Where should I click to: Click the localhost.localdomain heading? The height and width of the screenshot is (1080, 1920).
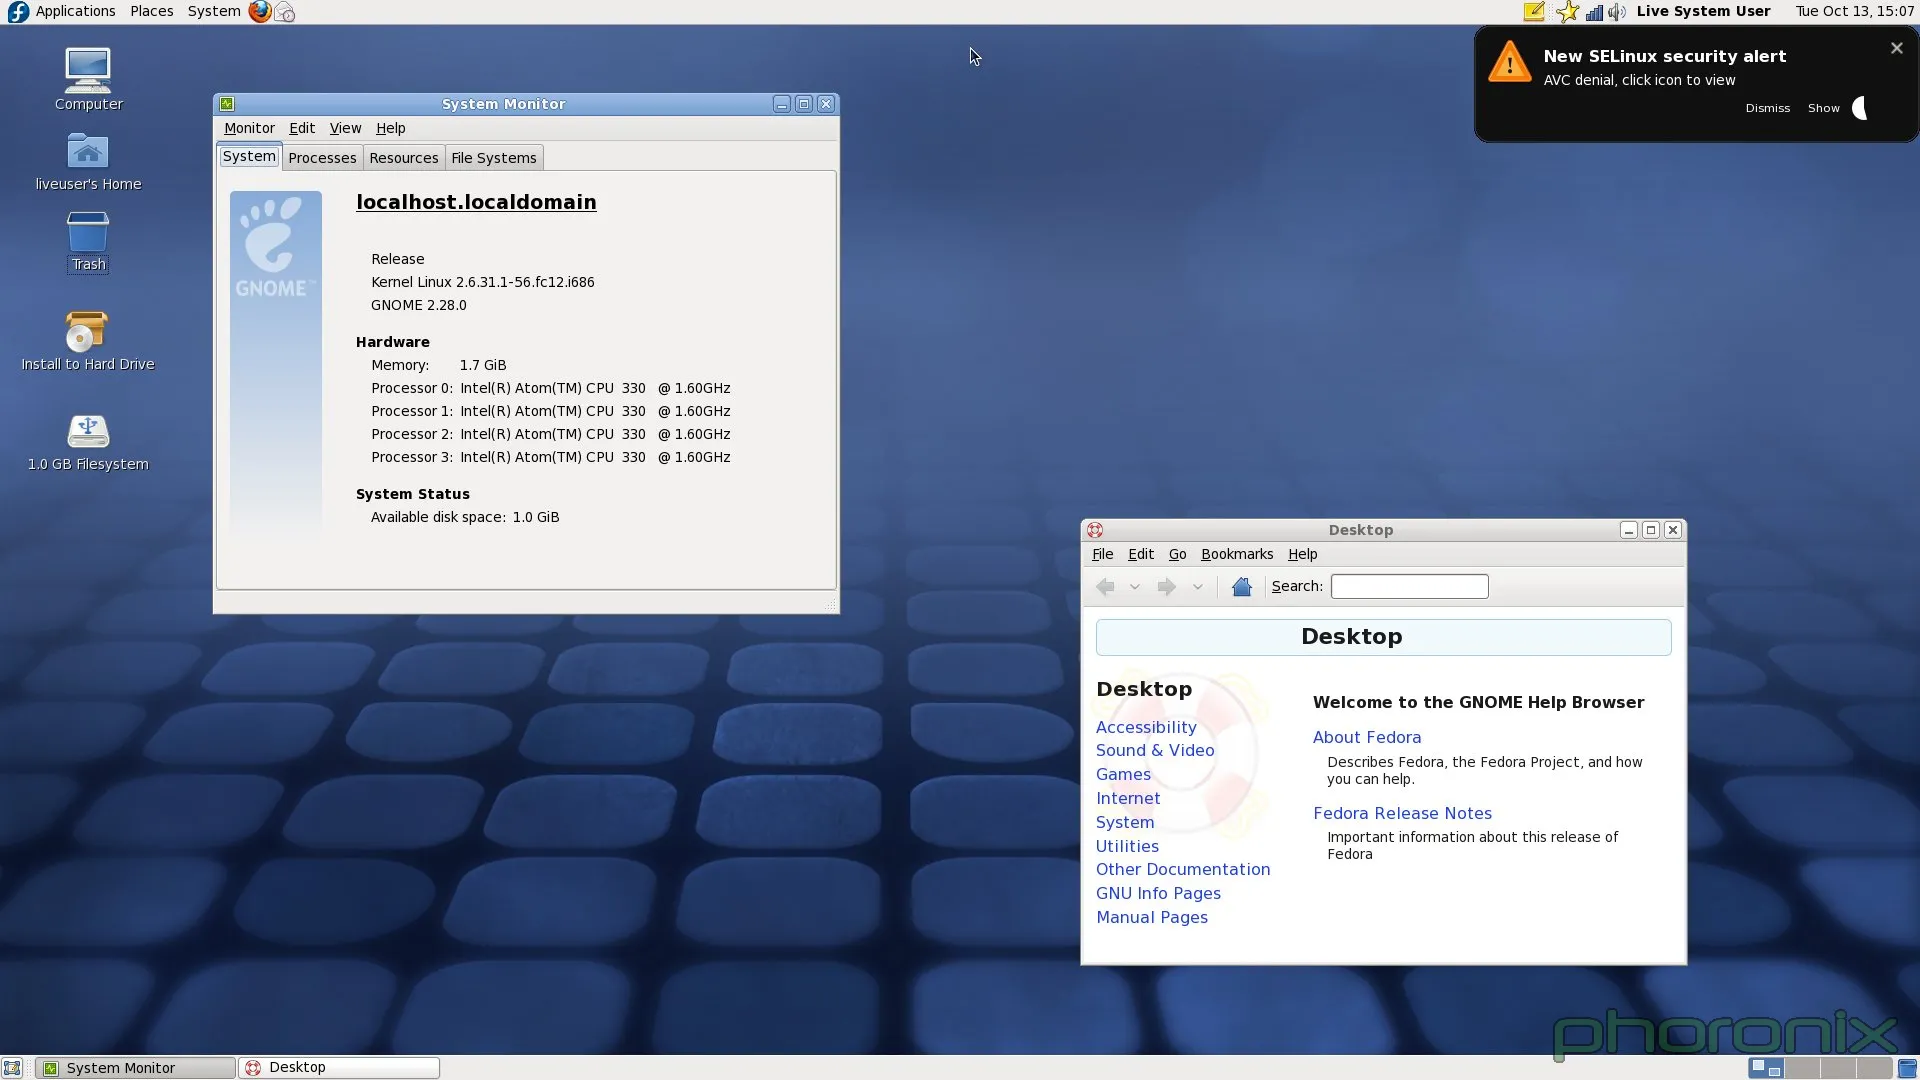pyautogui.click(x=476, y=202)
